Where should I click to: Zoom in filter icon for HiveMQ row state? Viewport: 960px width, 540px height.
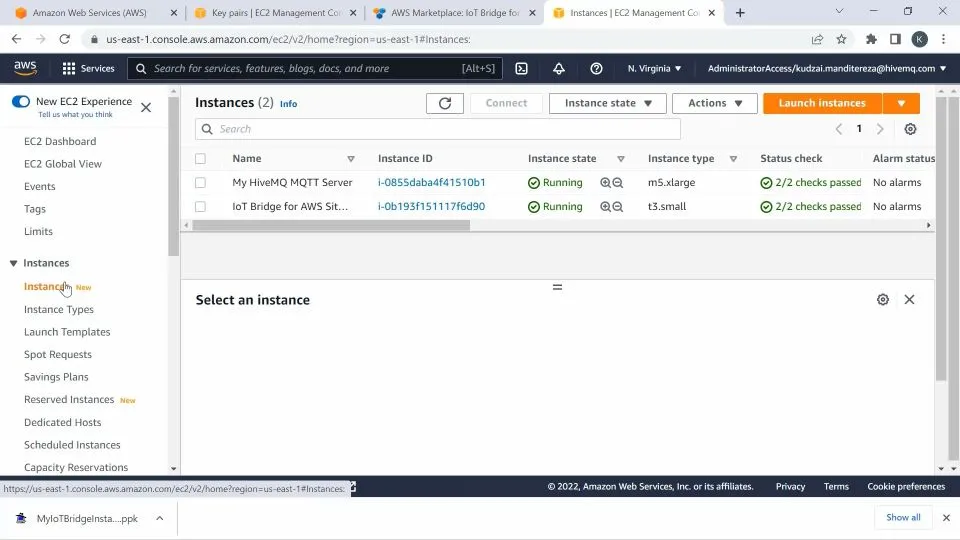click(606, 182)
